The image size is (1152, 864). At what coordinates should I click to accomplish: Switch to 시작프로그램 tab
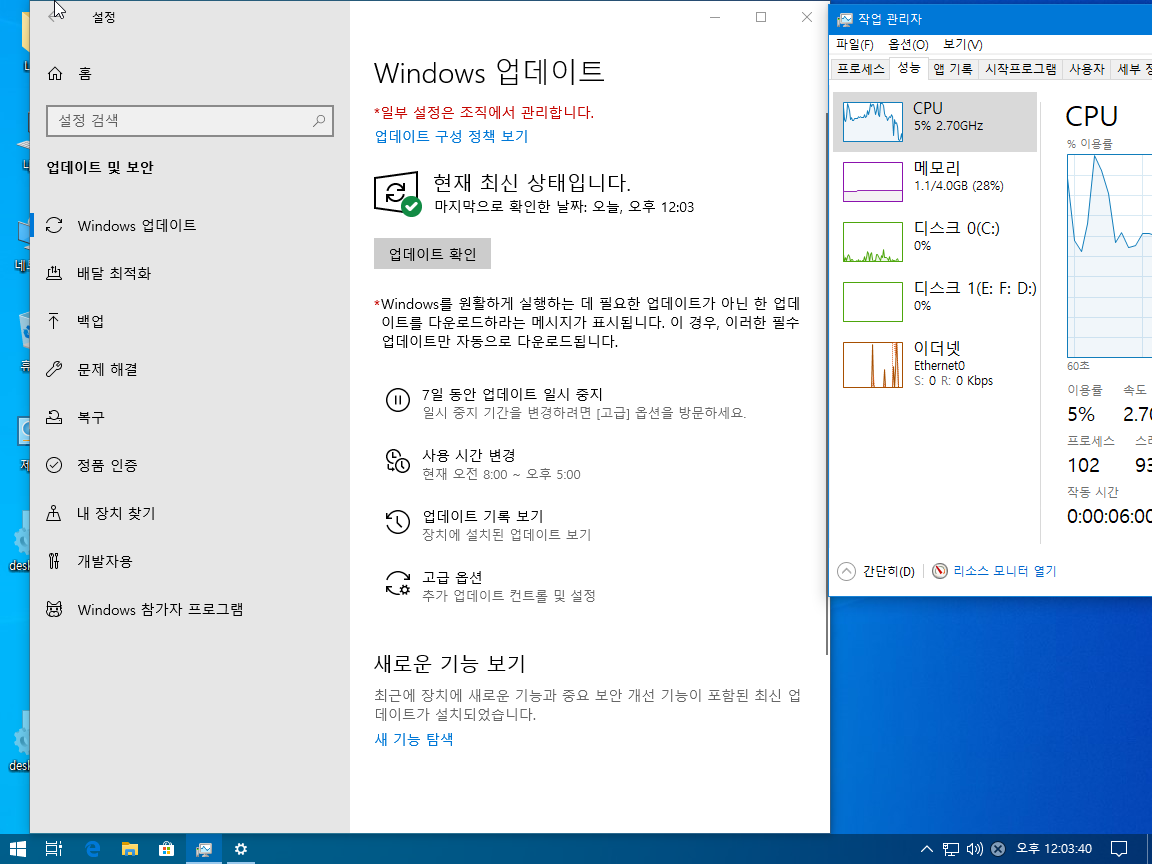[x=1020, y=69]
